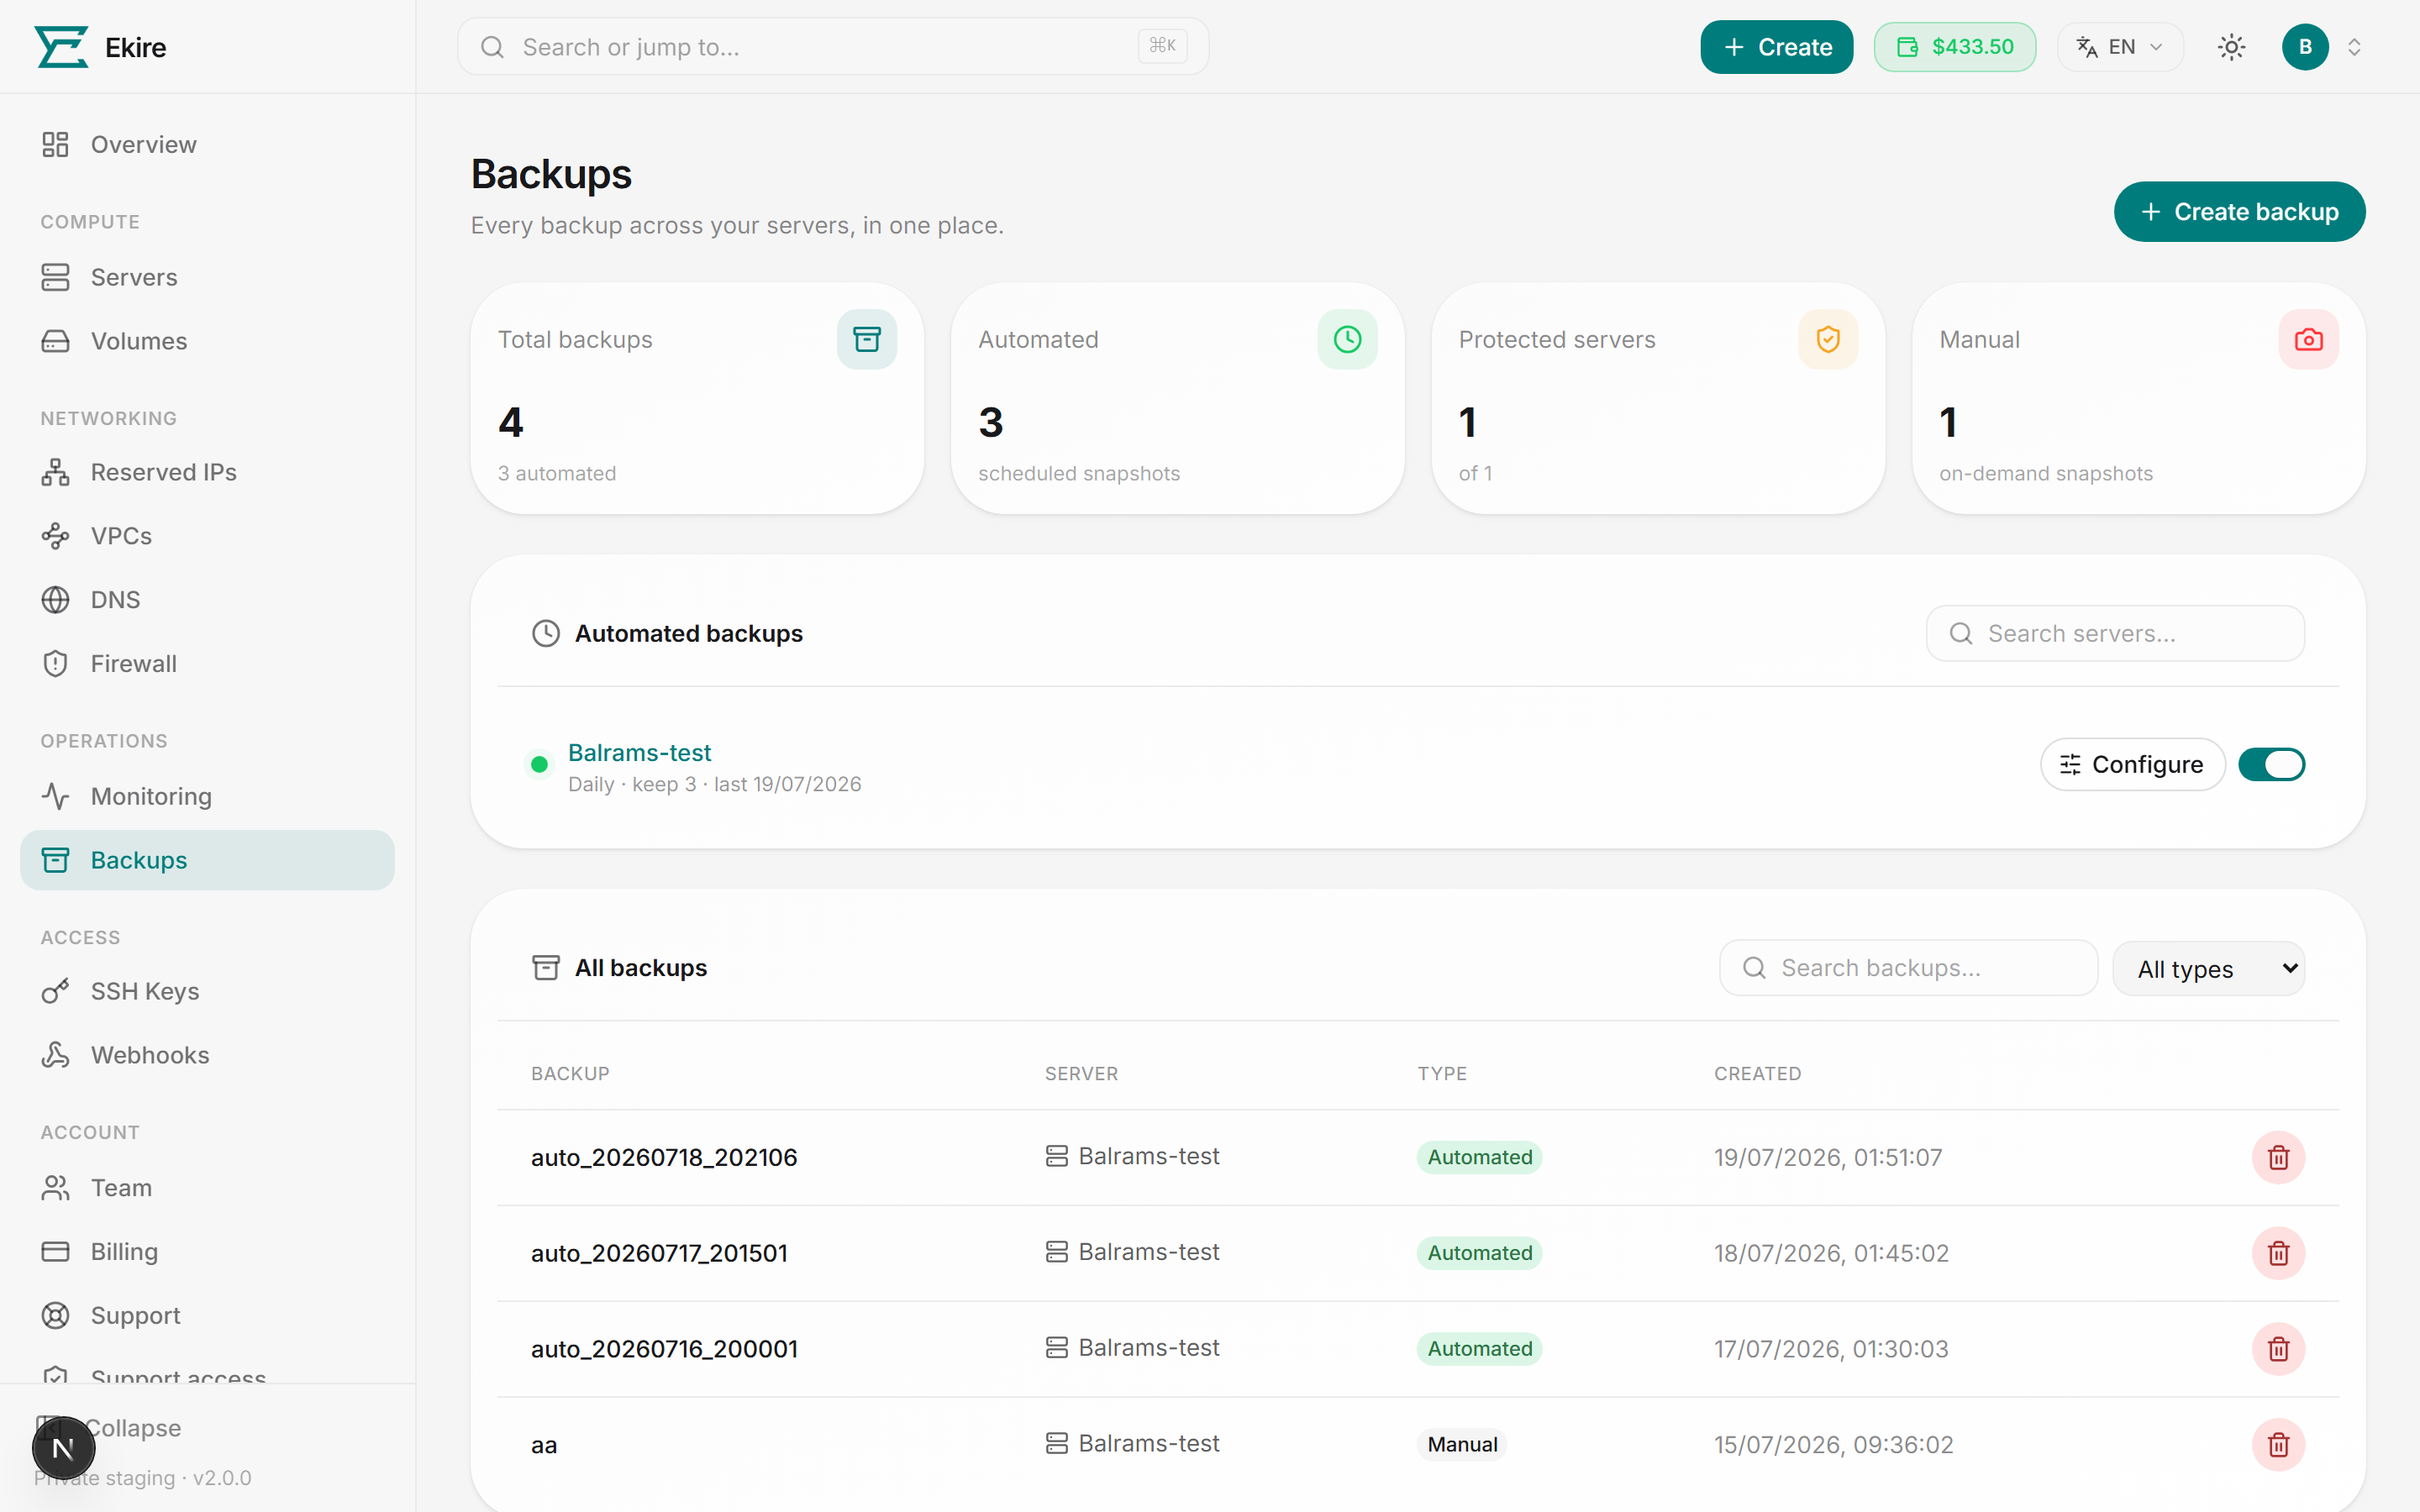Click Configure for Balrams-test

pos(2132,765)
